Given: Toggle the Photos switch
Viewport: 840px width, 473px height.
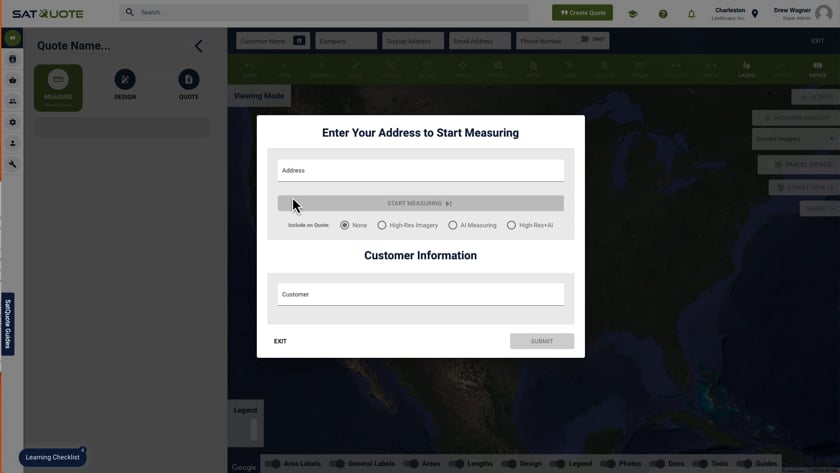Looking at the screenshot, I should coord(608,463).
